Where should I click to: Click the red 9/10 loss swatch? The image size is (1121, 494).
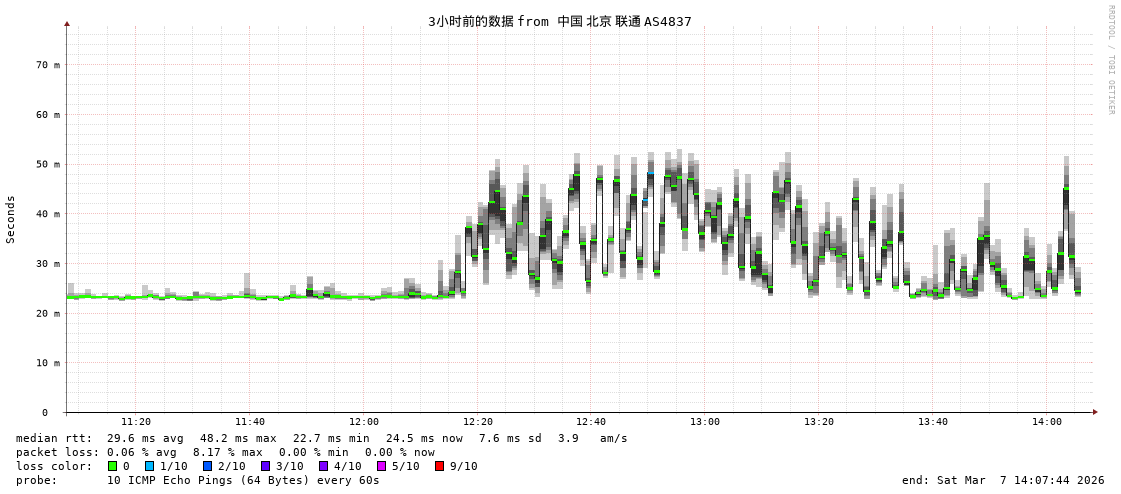(x=439, y=466)
